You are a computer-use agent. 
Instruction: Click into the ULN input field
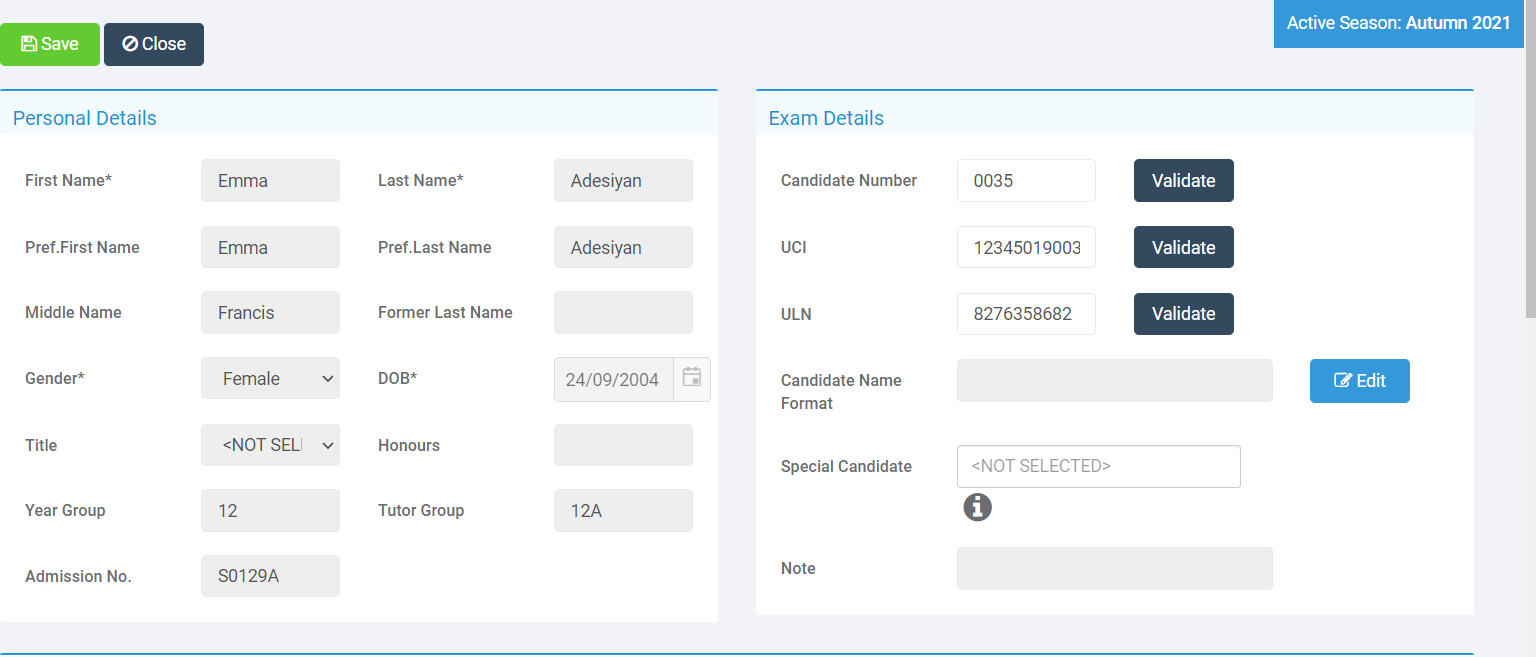pos(1026,313)
